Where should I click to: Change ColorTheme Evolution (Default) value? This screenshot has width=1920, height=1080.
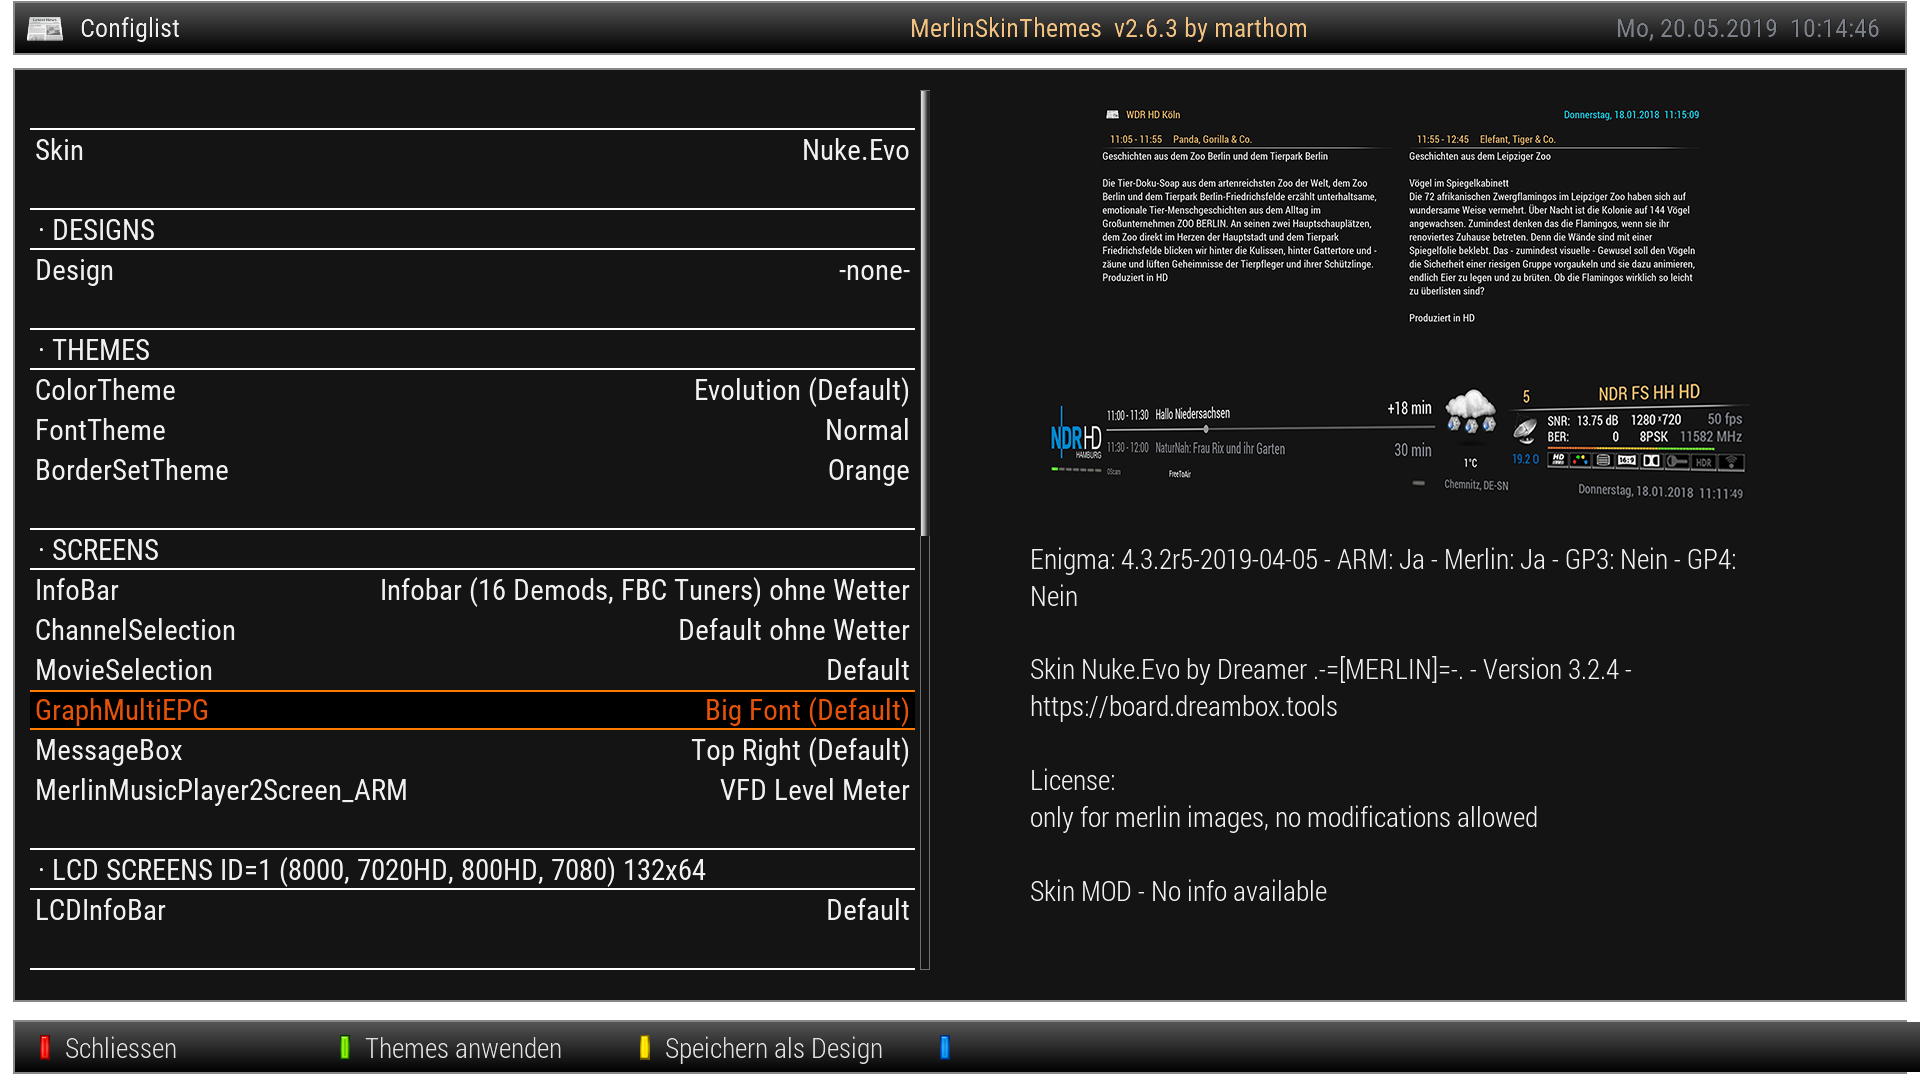coord(801,391)
